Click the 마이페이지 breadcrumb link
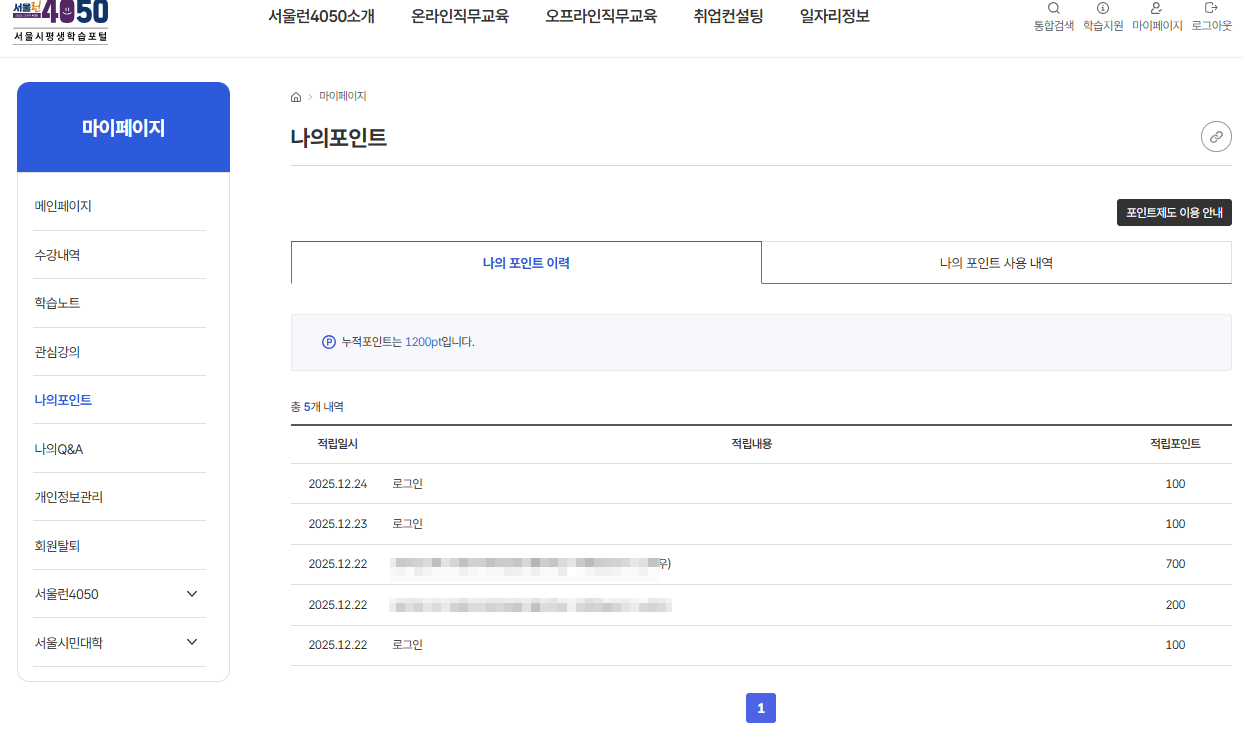The width and height of the screenshot is (1243, 750). pos(341,95)
